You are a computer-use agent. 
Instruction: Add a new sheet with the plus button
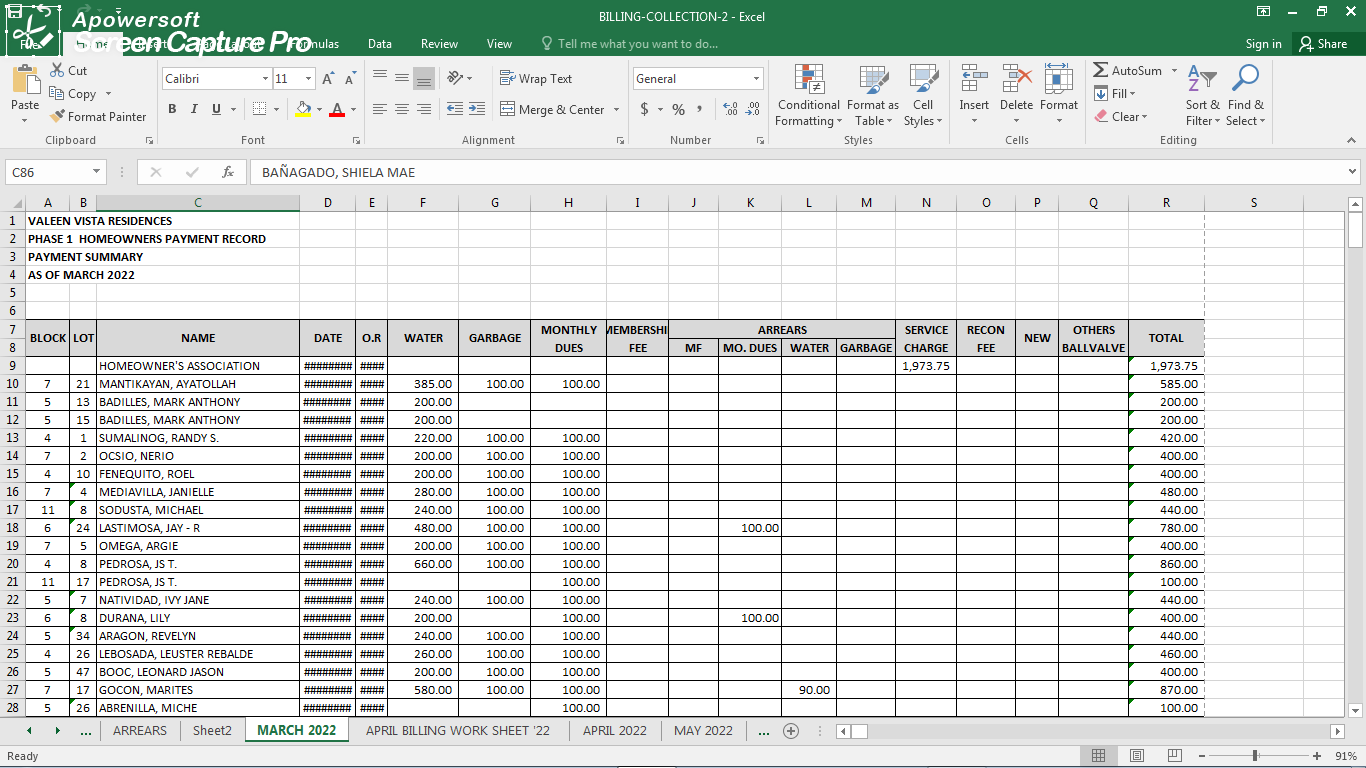791,731
